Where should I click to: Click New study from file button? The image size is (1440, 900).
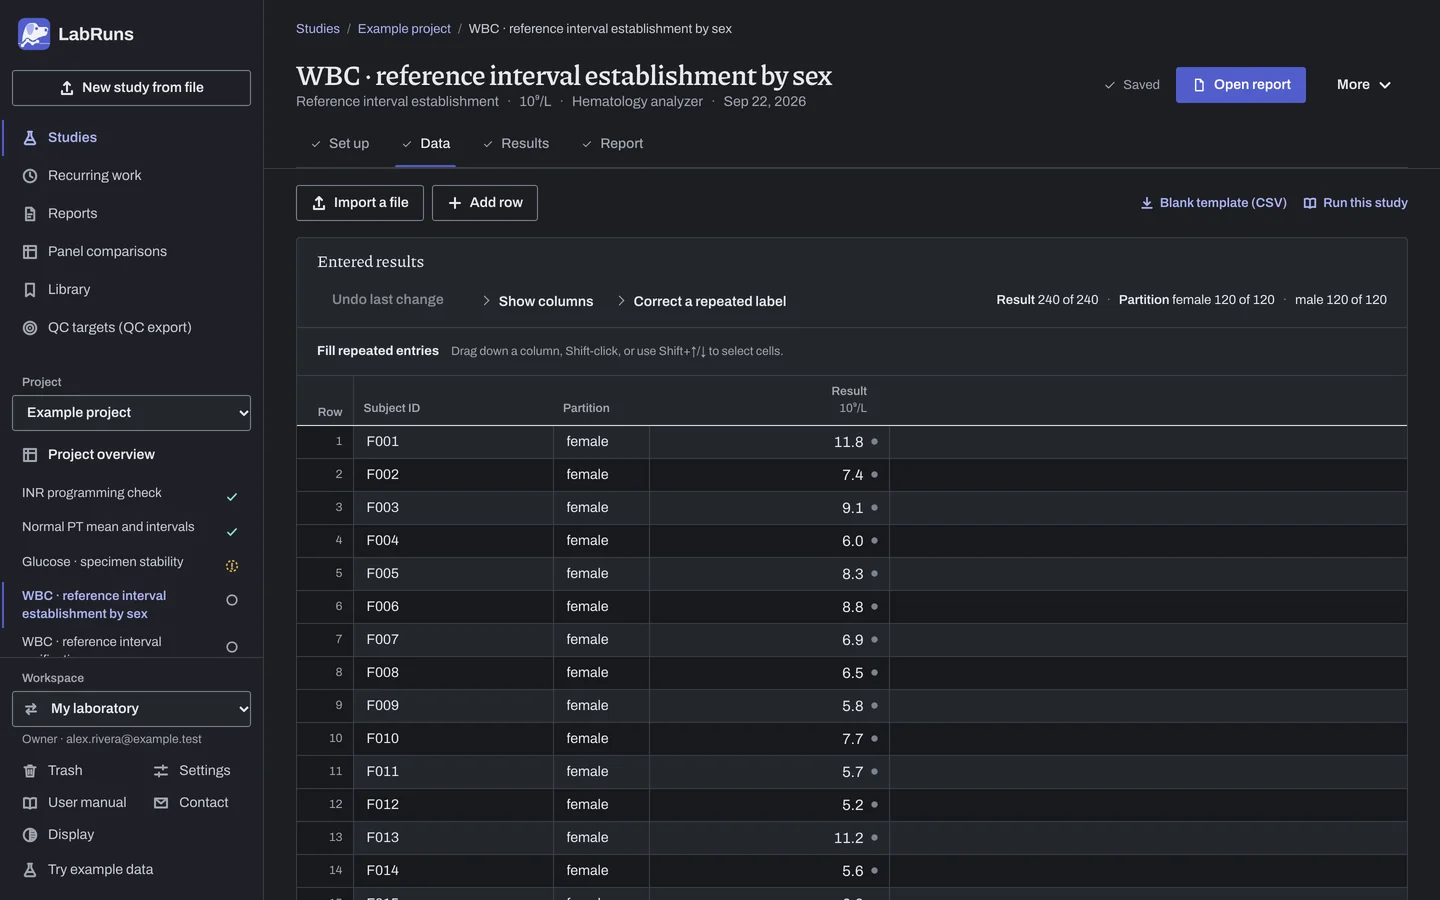pos(131,88)
